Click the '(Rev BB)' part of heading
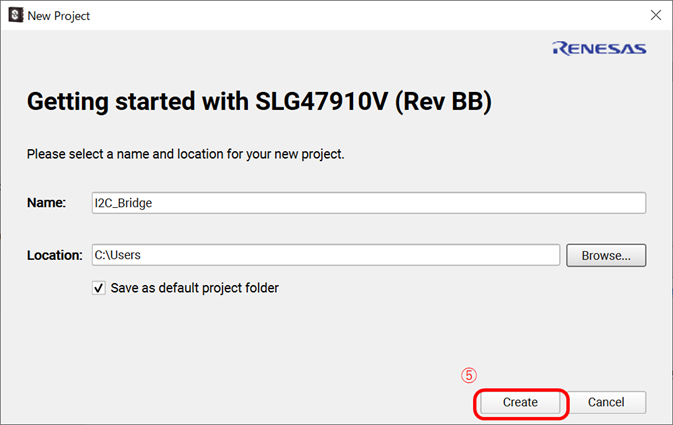This screenshot has width=673, height=425. (446, 102)
